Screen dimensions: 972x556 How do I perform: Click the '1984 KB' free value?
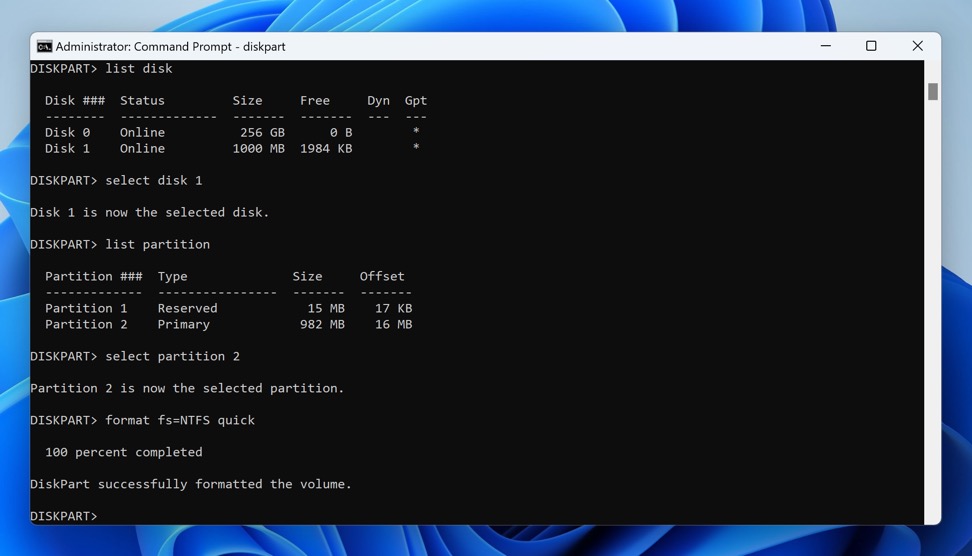326,149
